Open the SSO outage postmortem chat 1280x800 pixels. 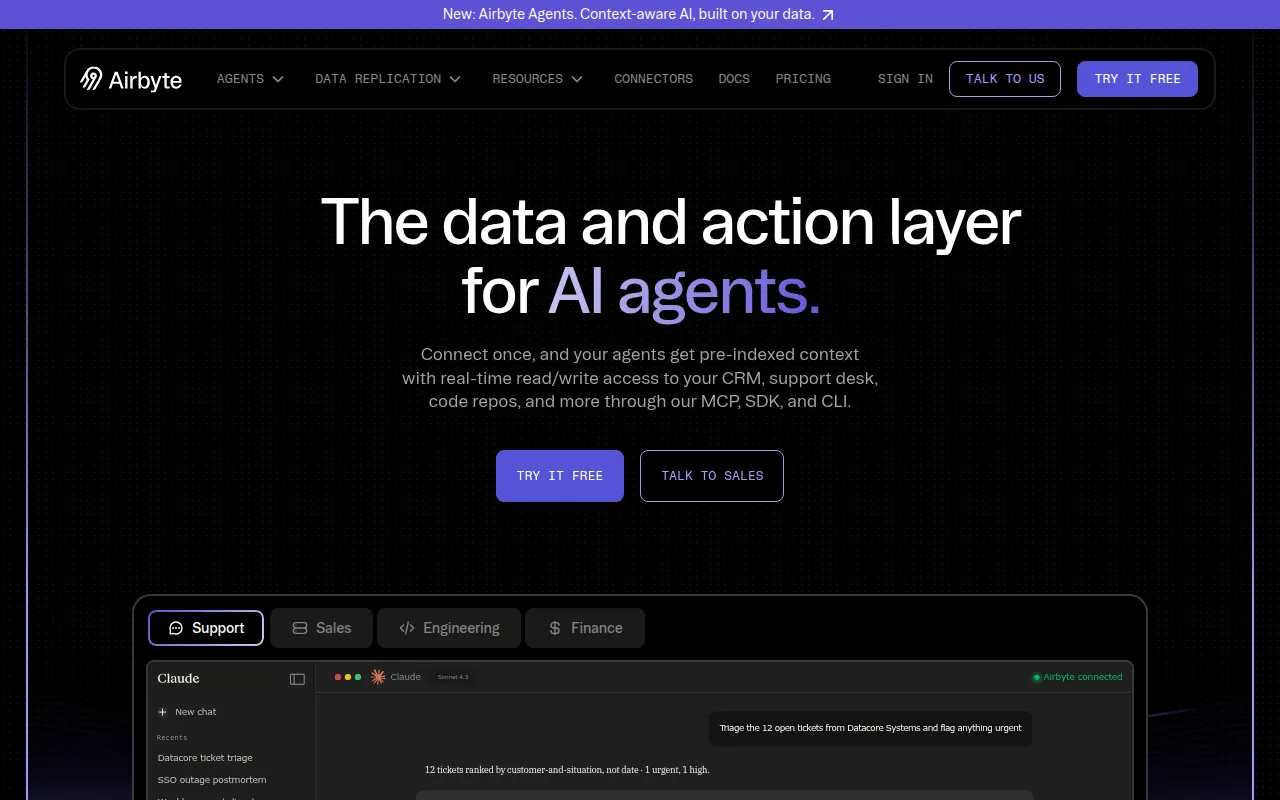[212, 780]
